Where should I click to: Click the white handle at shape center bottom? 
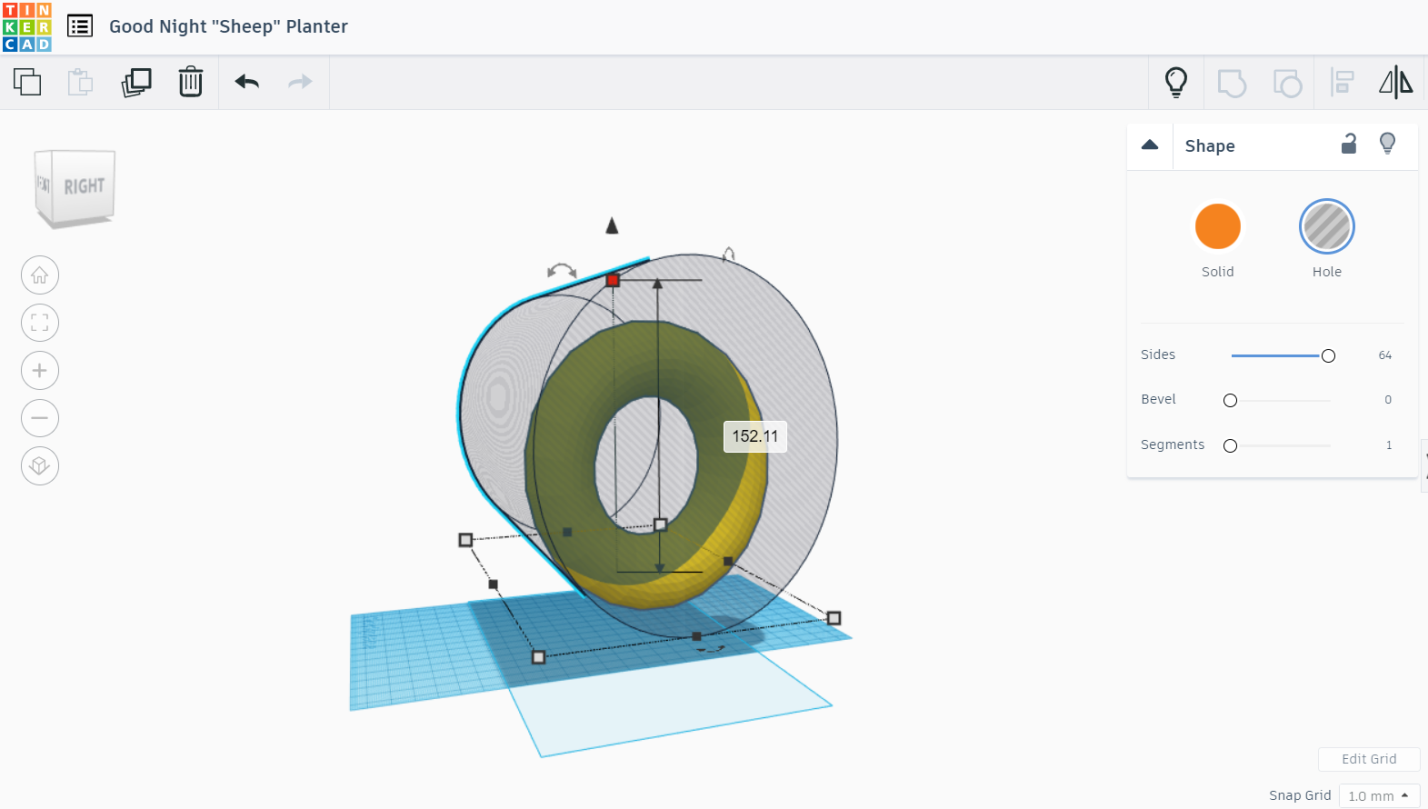[x=660, y=524]
